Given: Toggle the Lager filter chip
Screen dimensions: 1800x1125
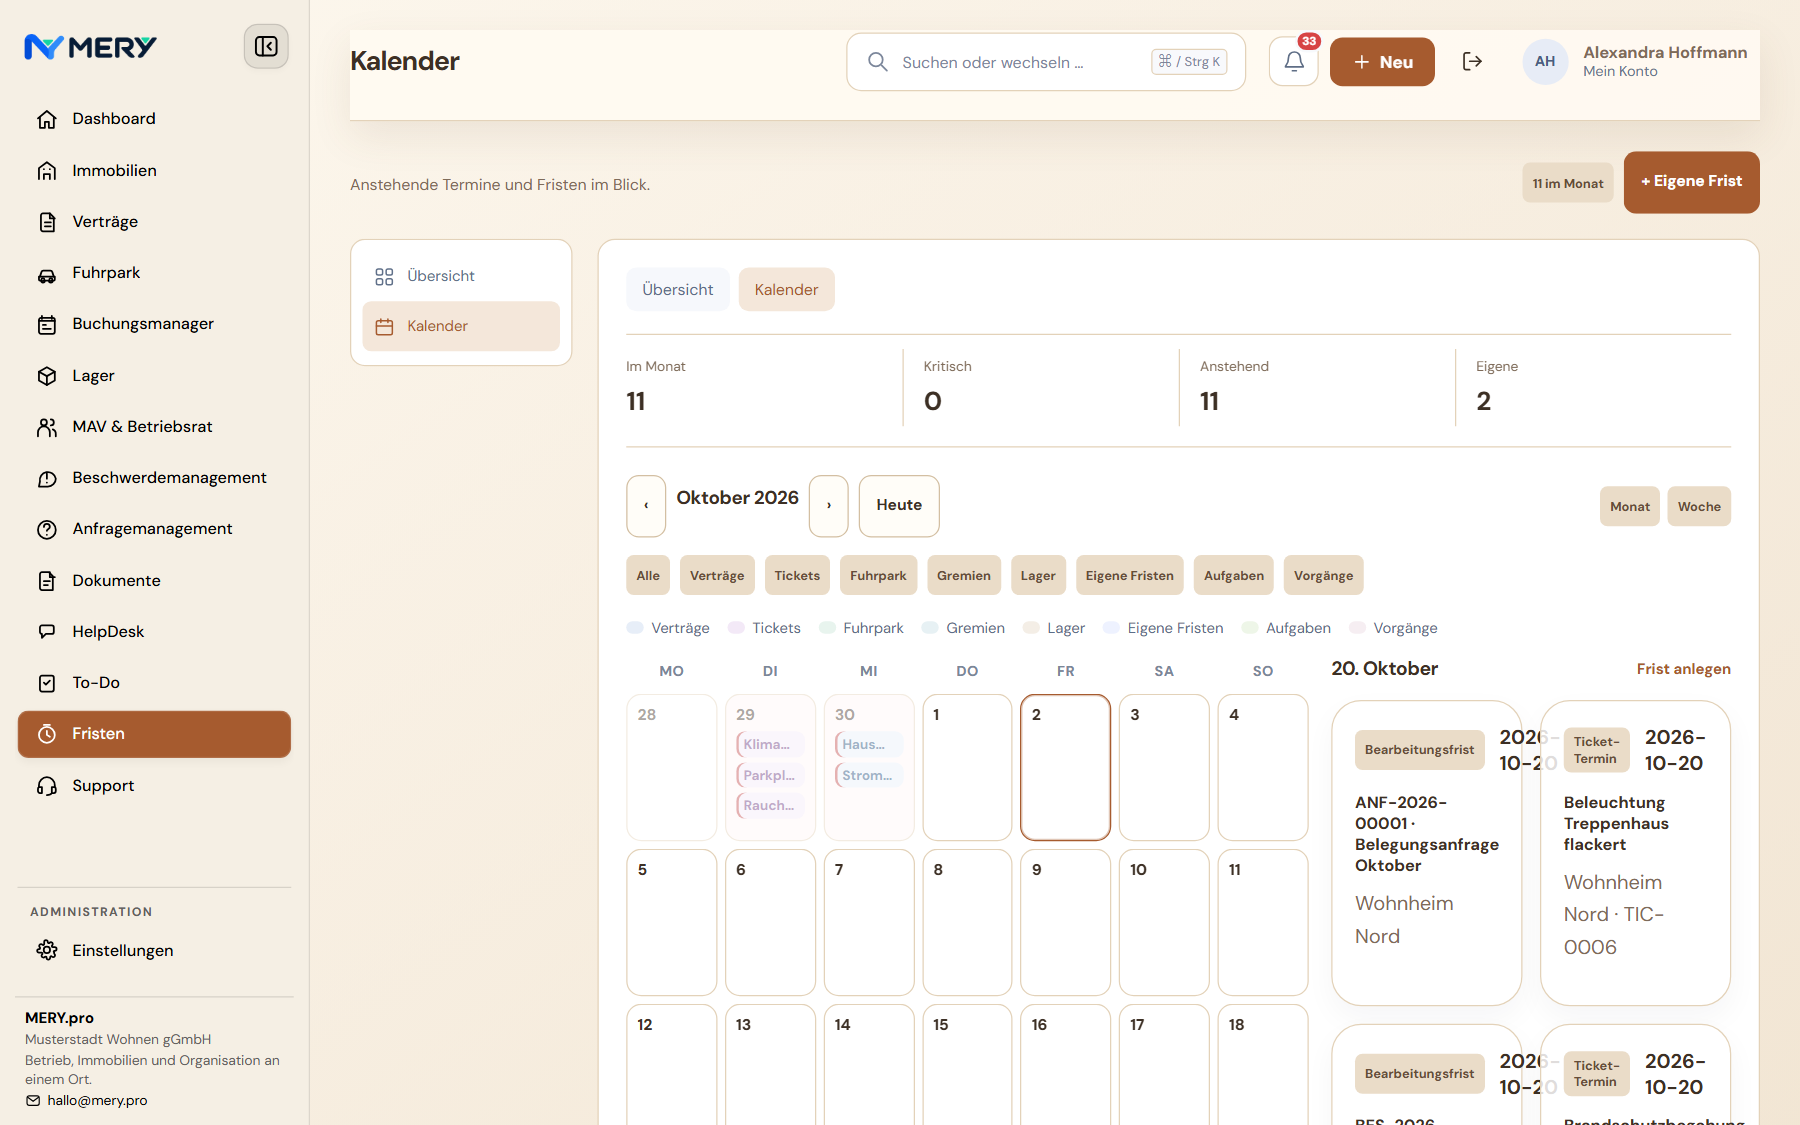Looking at the screenshot, I should (1038, 575).
